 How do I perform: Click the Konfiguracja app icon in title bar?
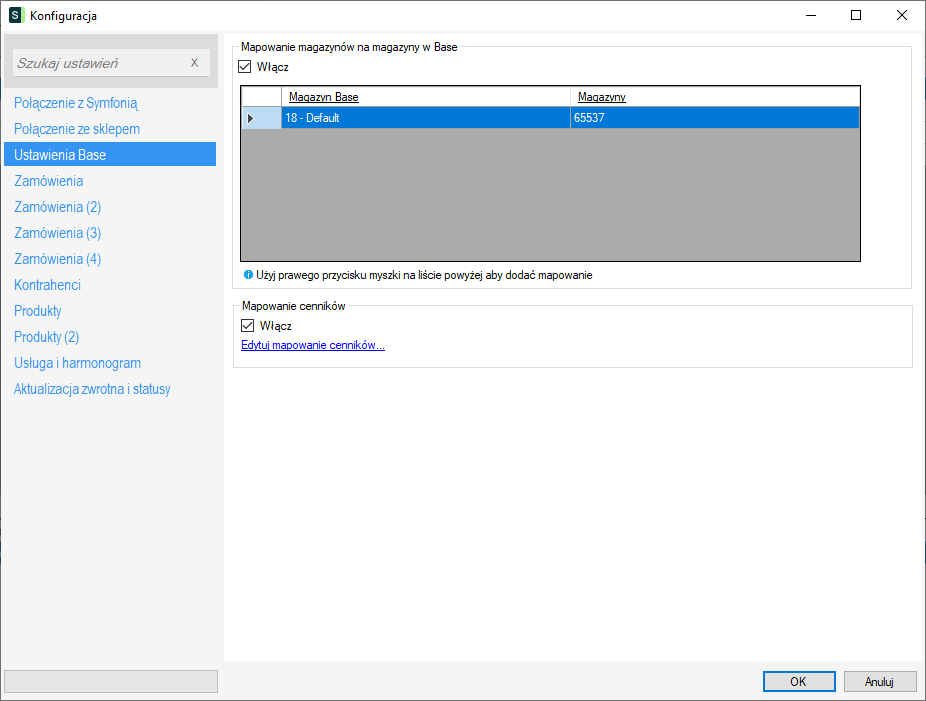(16, 15)
